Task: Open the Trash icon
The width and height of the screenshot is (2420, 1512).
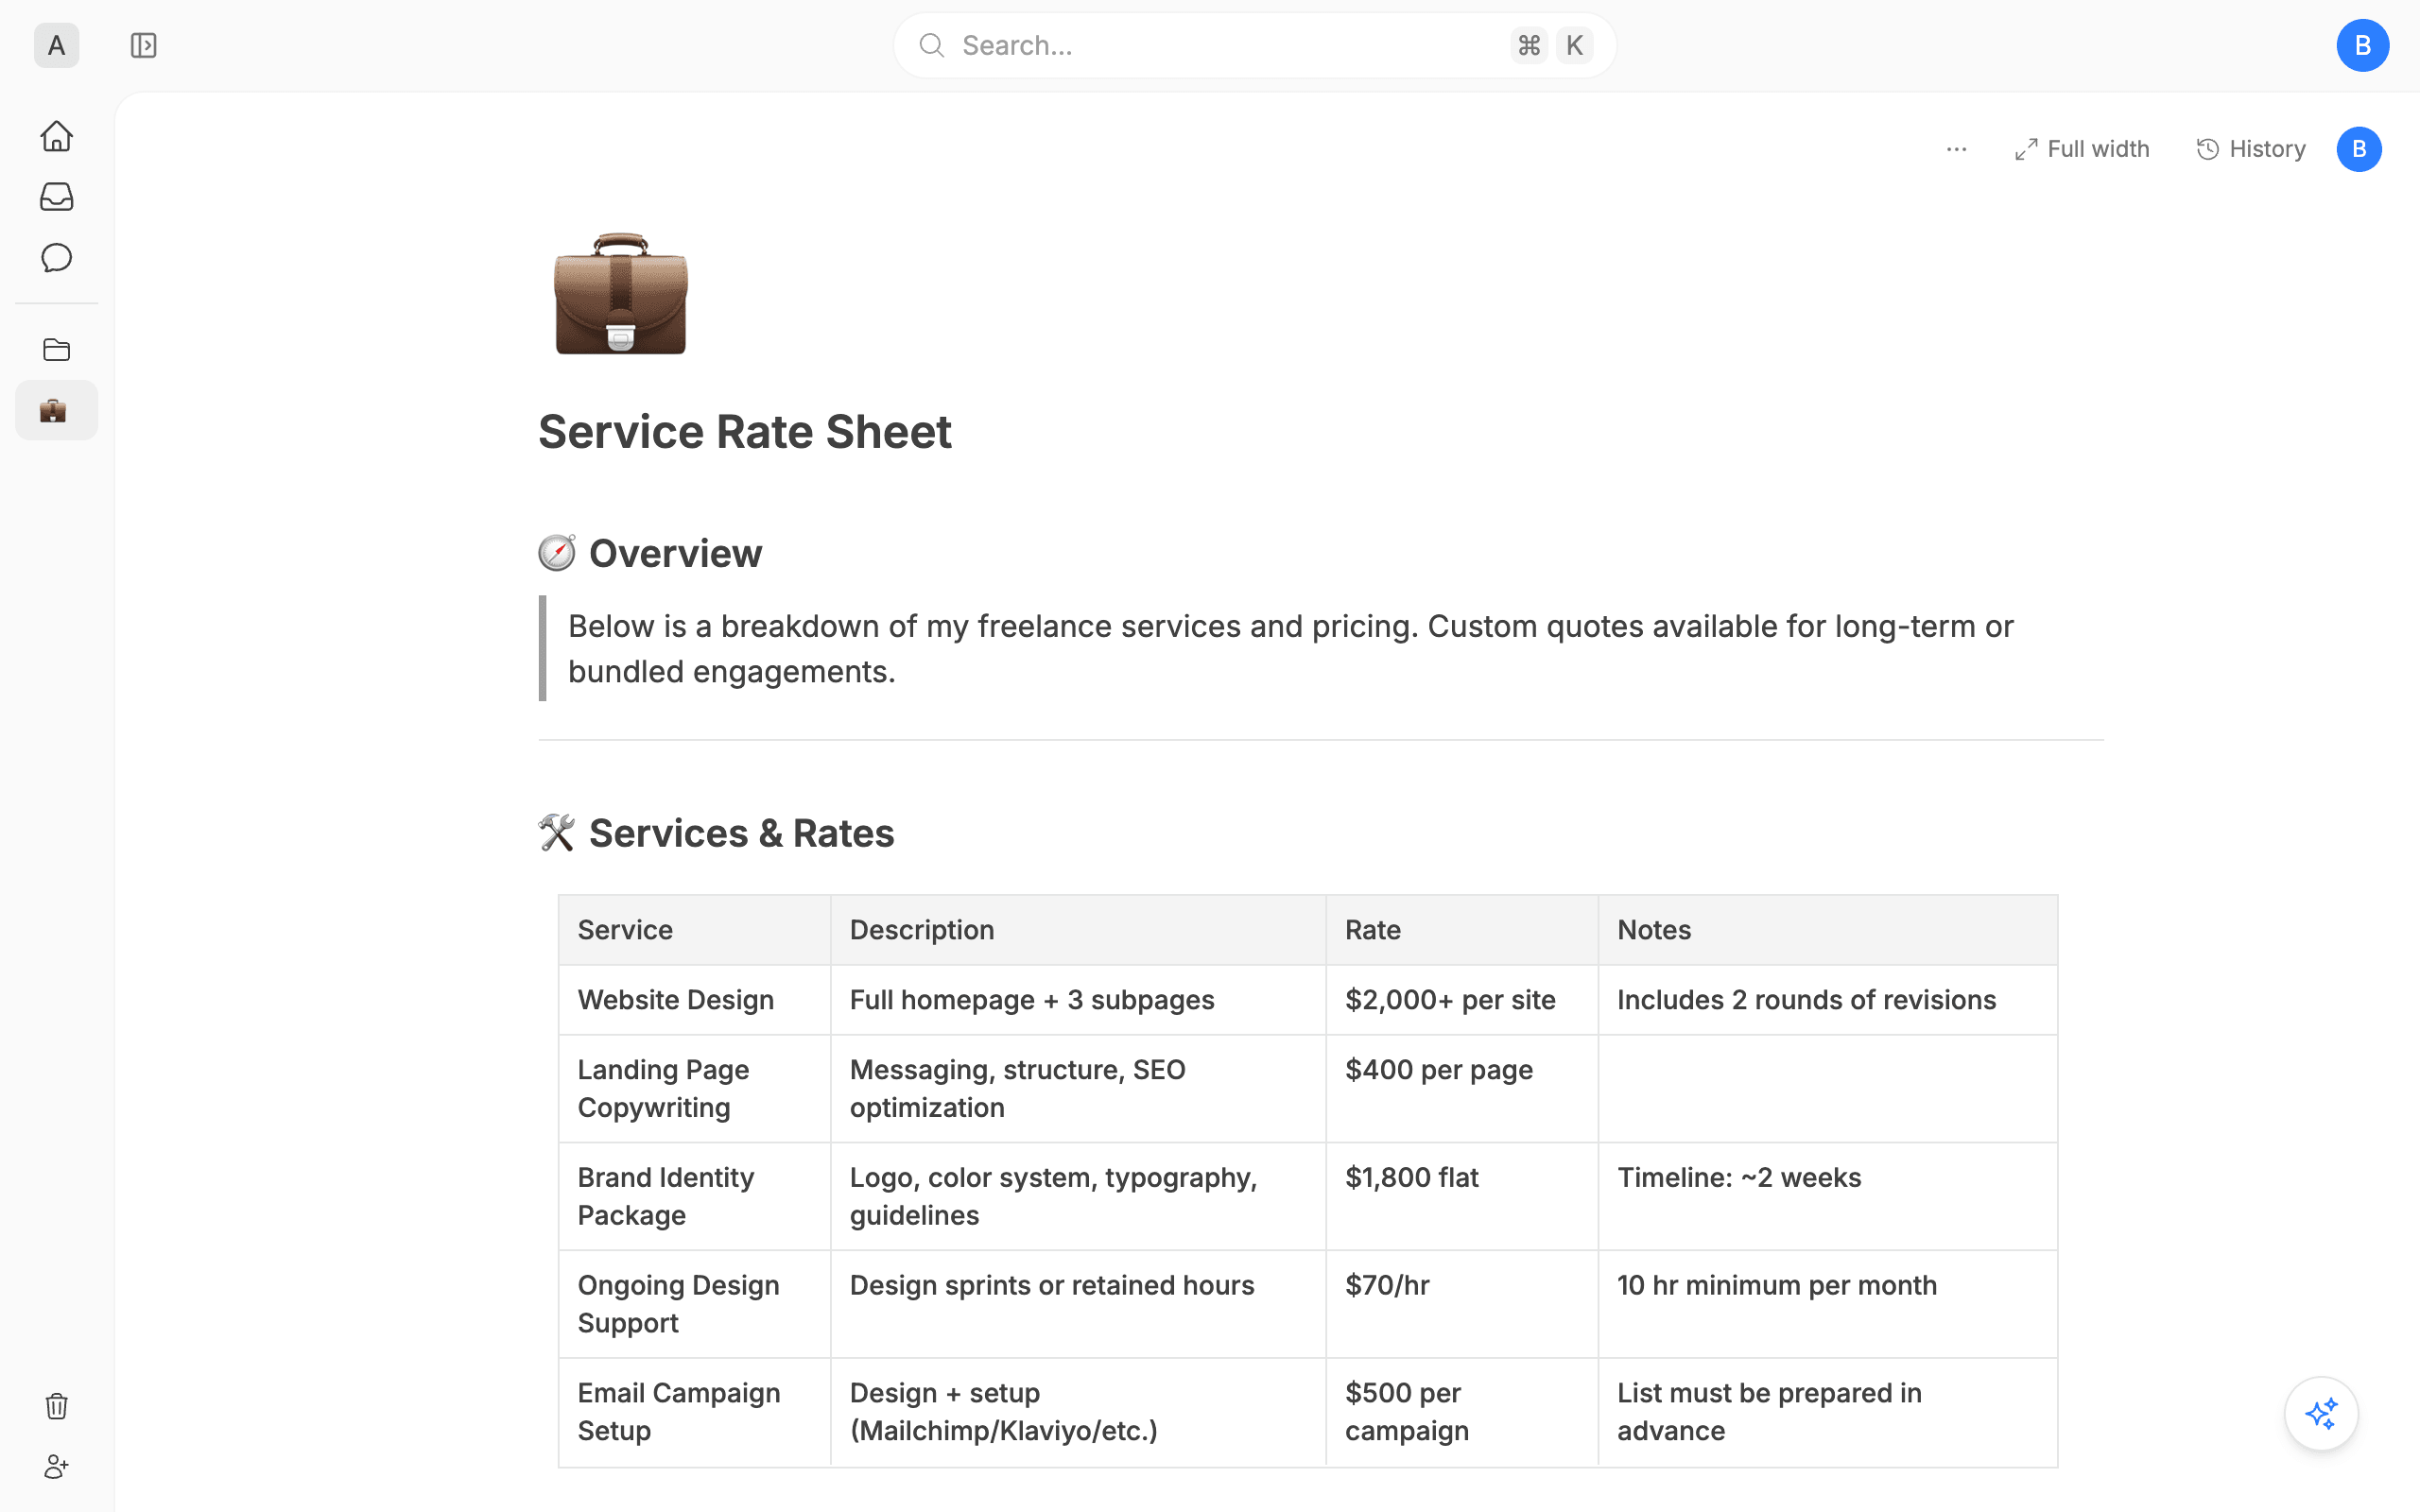Action: pos(56,1406)
